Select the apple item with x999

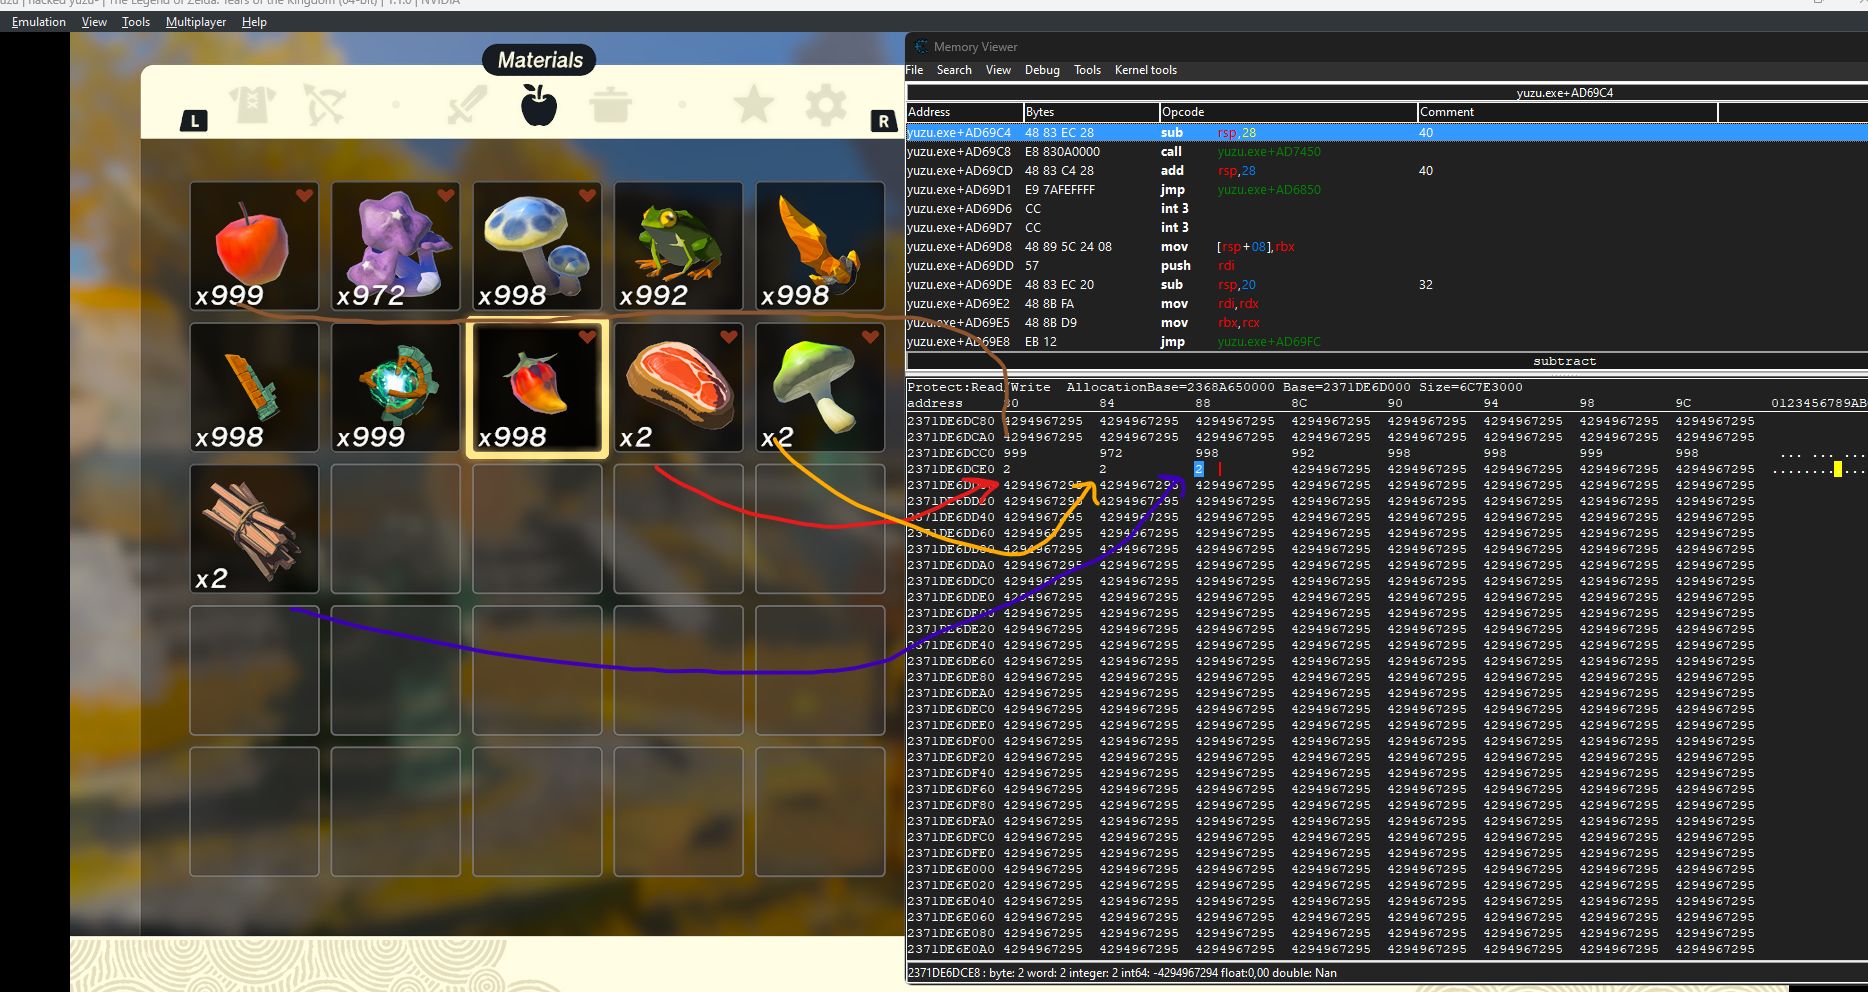coord(254,246)
